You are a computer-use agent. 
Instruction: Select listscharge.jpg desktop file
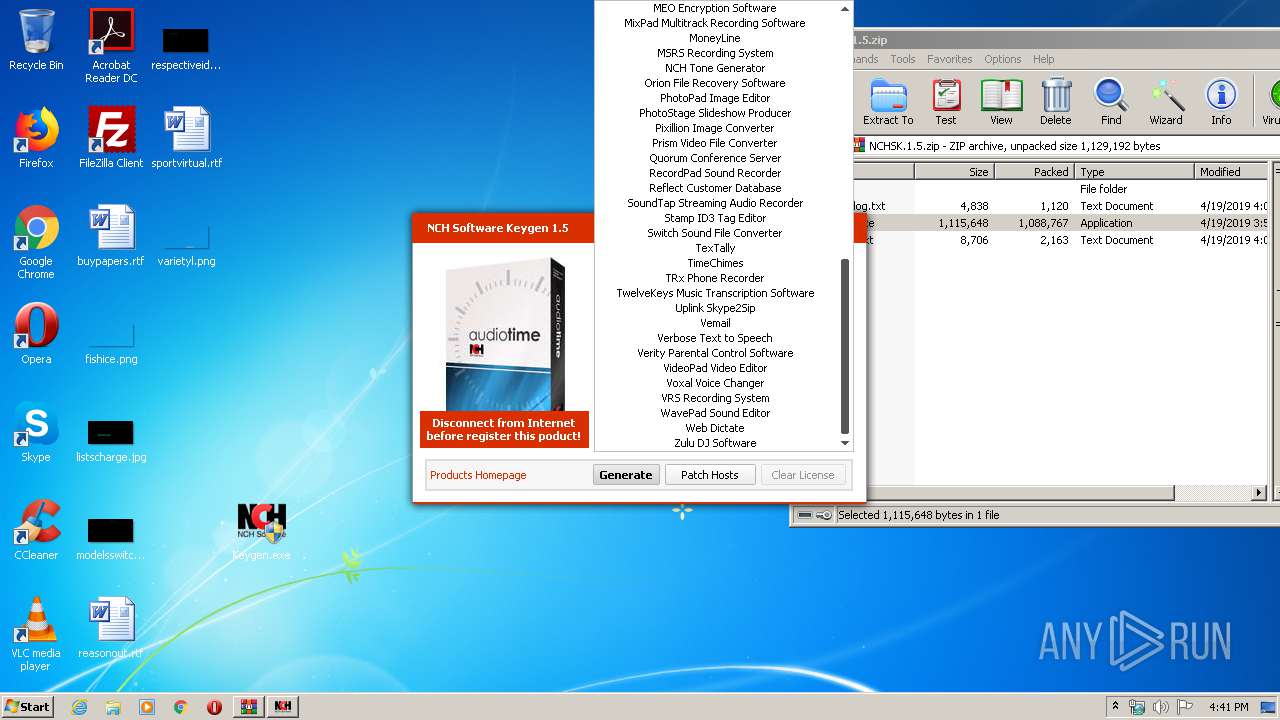tap(111, 442)
